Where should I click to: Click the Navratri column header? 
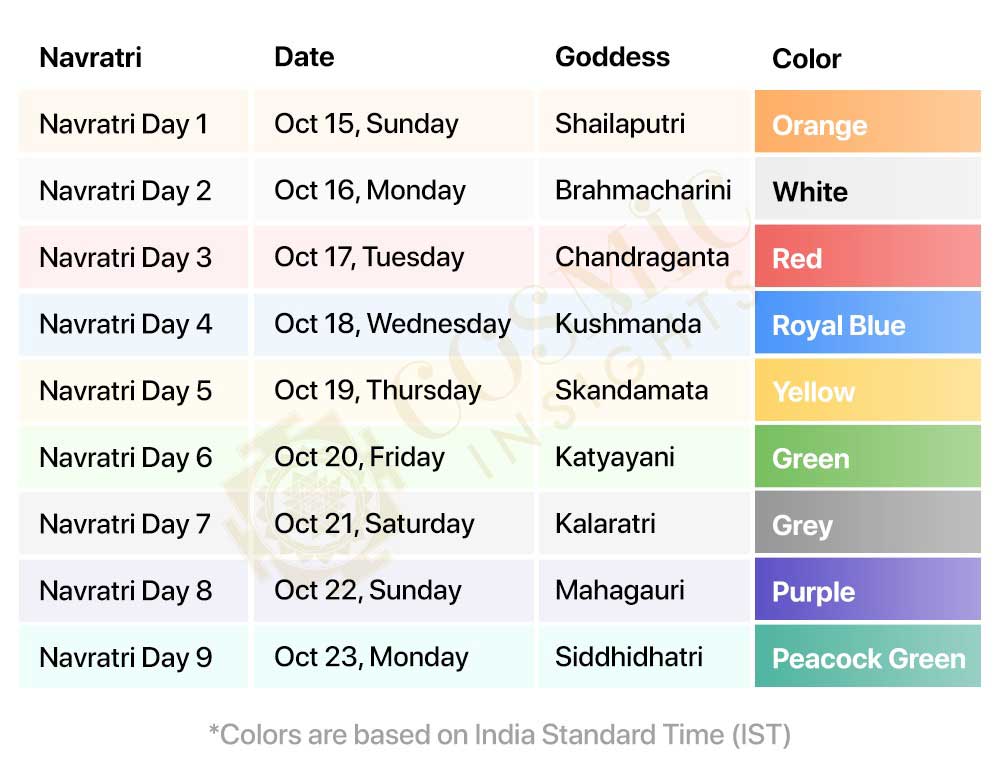[91, 57]
